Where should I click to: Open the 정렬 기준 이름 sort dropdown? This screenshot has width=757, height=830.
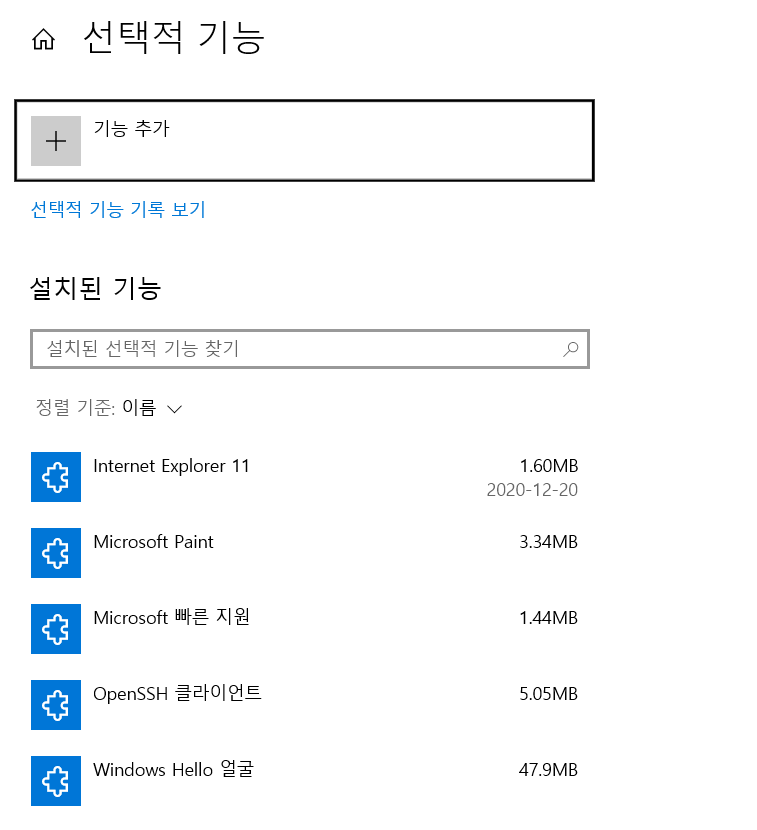point(109,408)
